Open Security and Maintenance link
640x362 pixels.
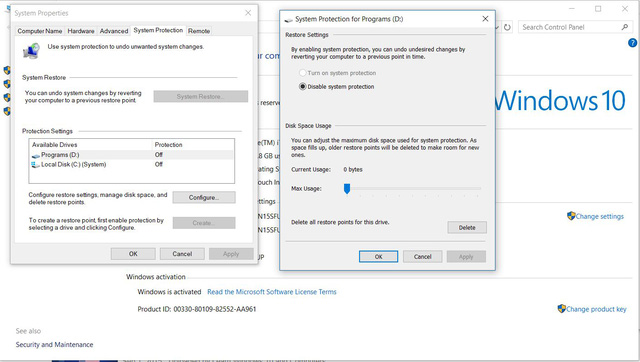tap(54, 345)
